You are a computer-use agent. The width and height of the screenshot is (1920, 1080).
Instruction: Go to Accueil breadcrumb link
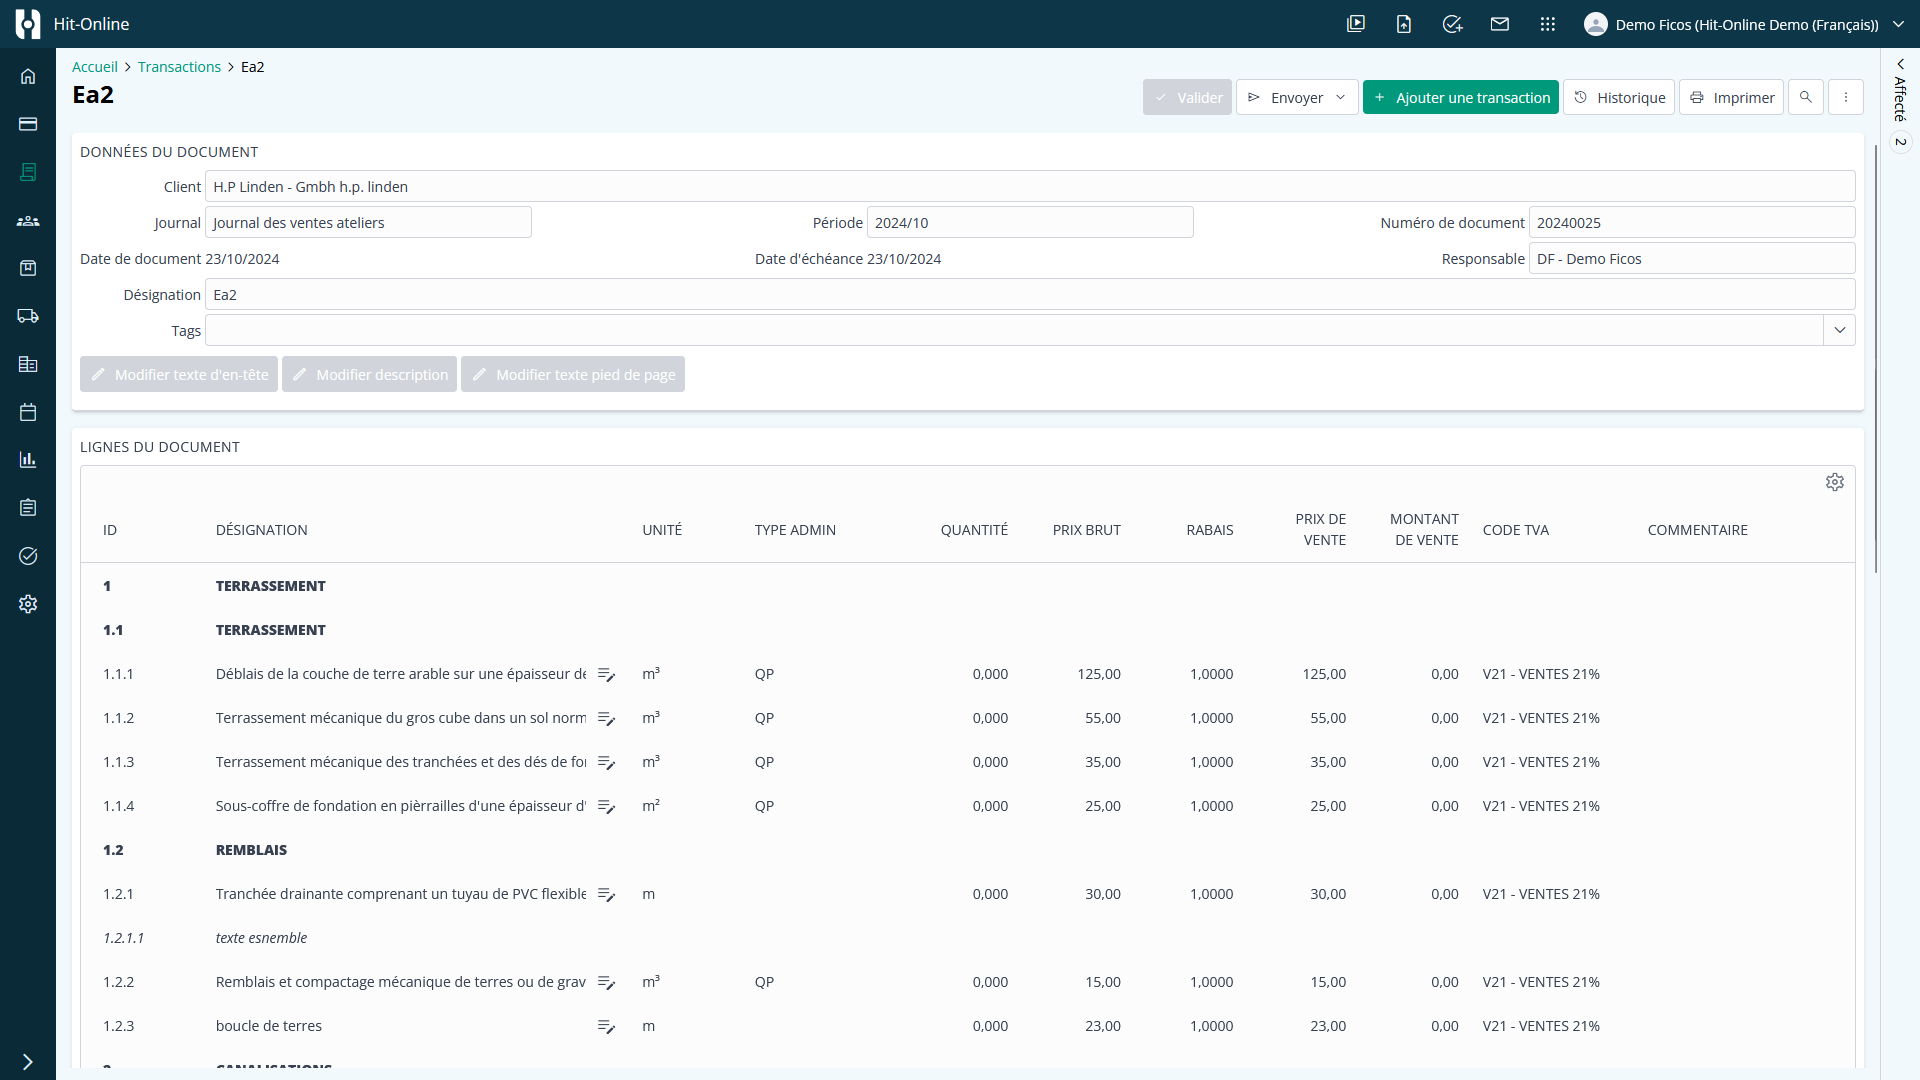[x=95, y=67]
